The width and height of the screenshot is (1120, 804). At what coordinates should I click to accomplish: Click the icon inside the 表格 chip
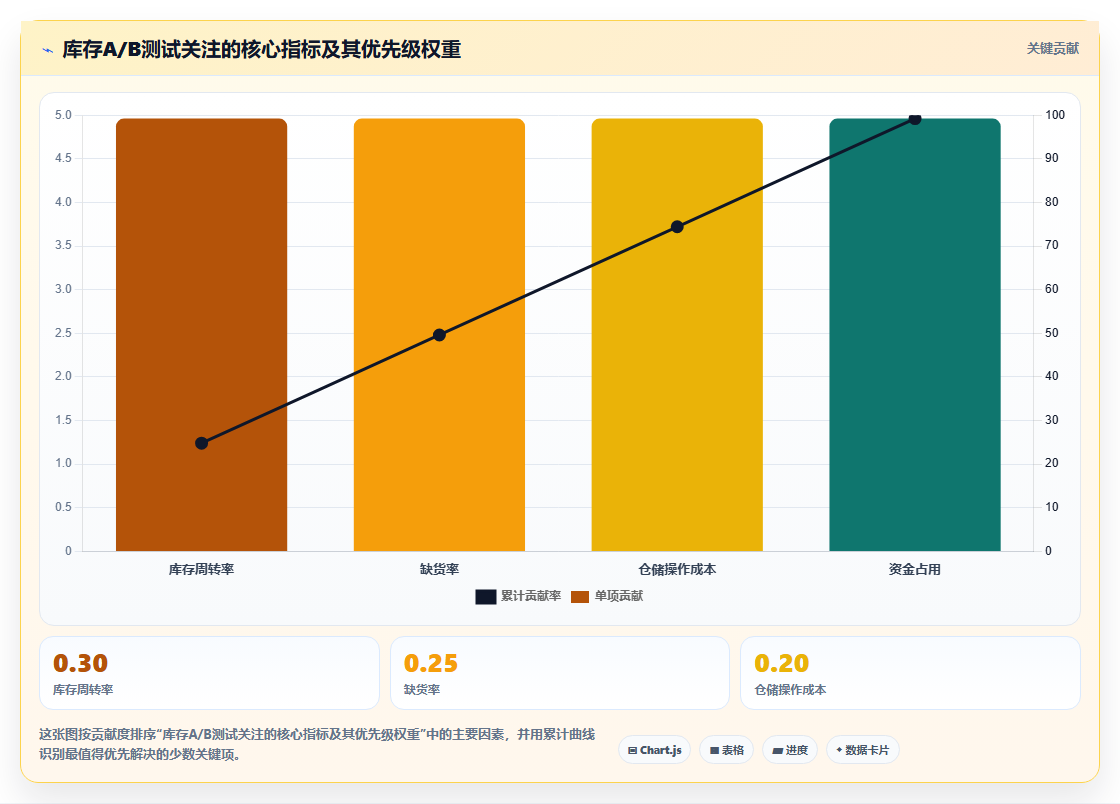click(x=714, y=750)
